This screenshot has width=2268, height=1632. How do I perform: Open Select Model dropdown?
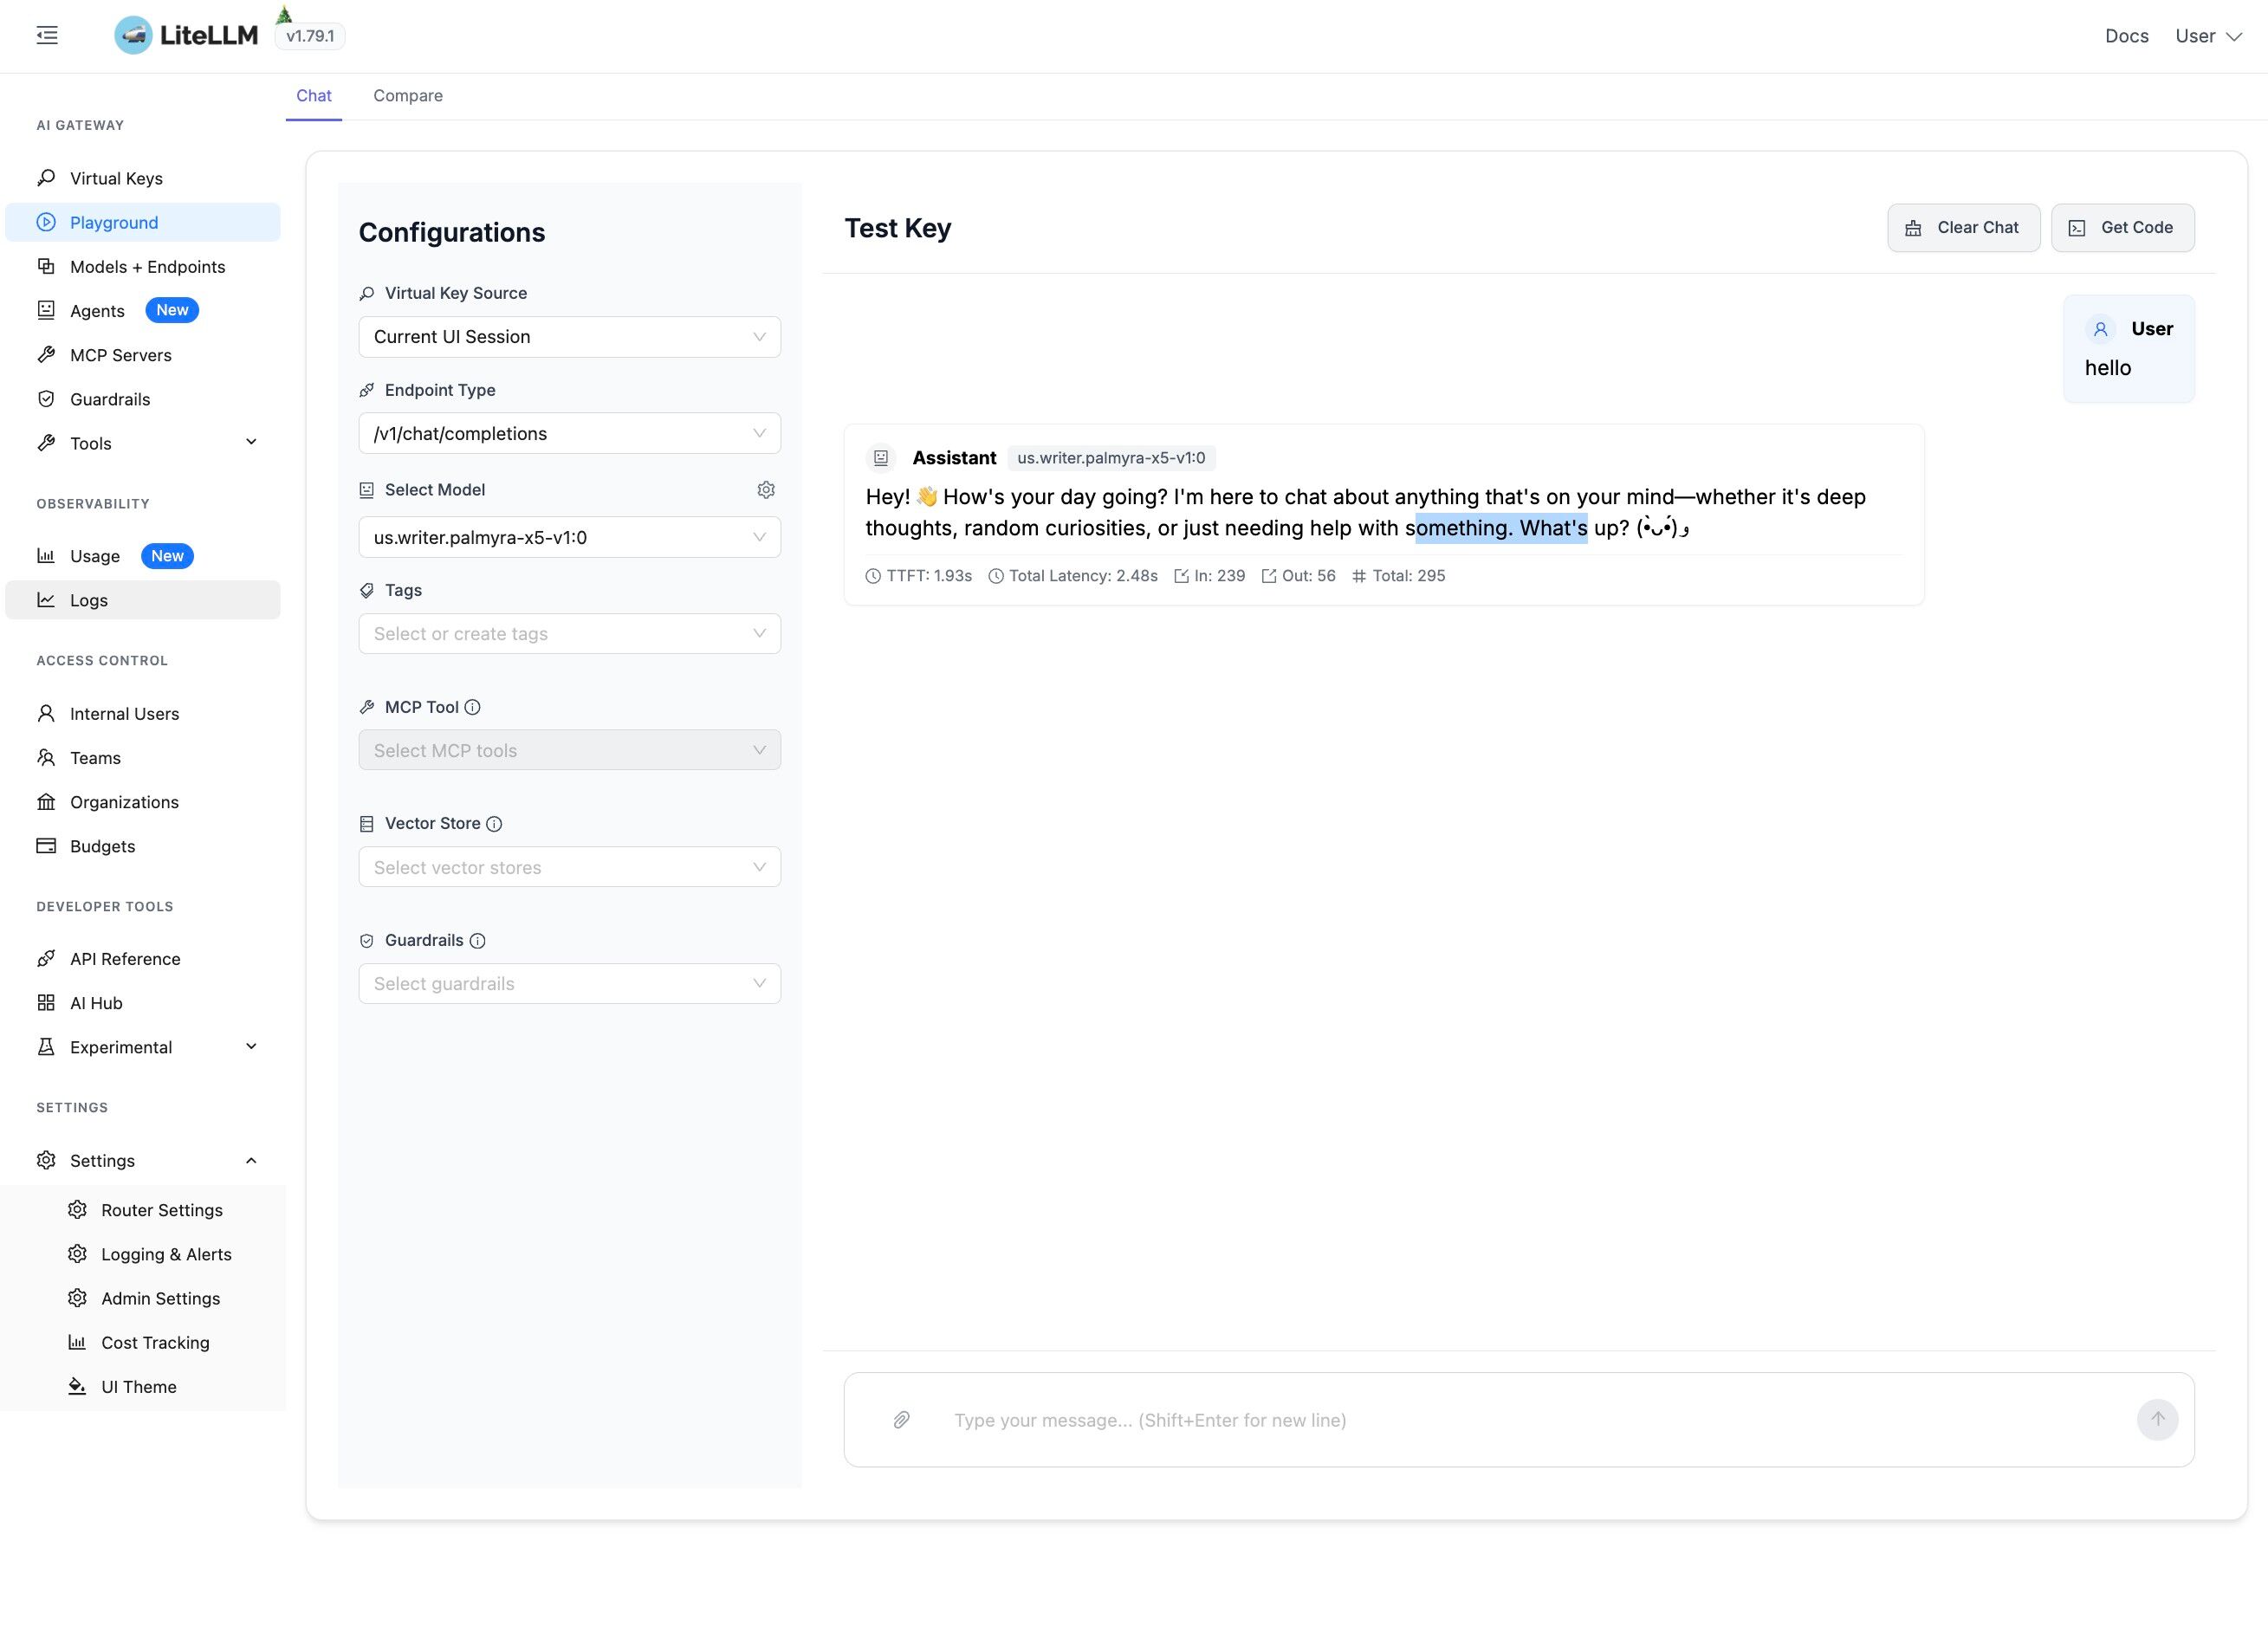pyautogui.click(x=569, y=538)
